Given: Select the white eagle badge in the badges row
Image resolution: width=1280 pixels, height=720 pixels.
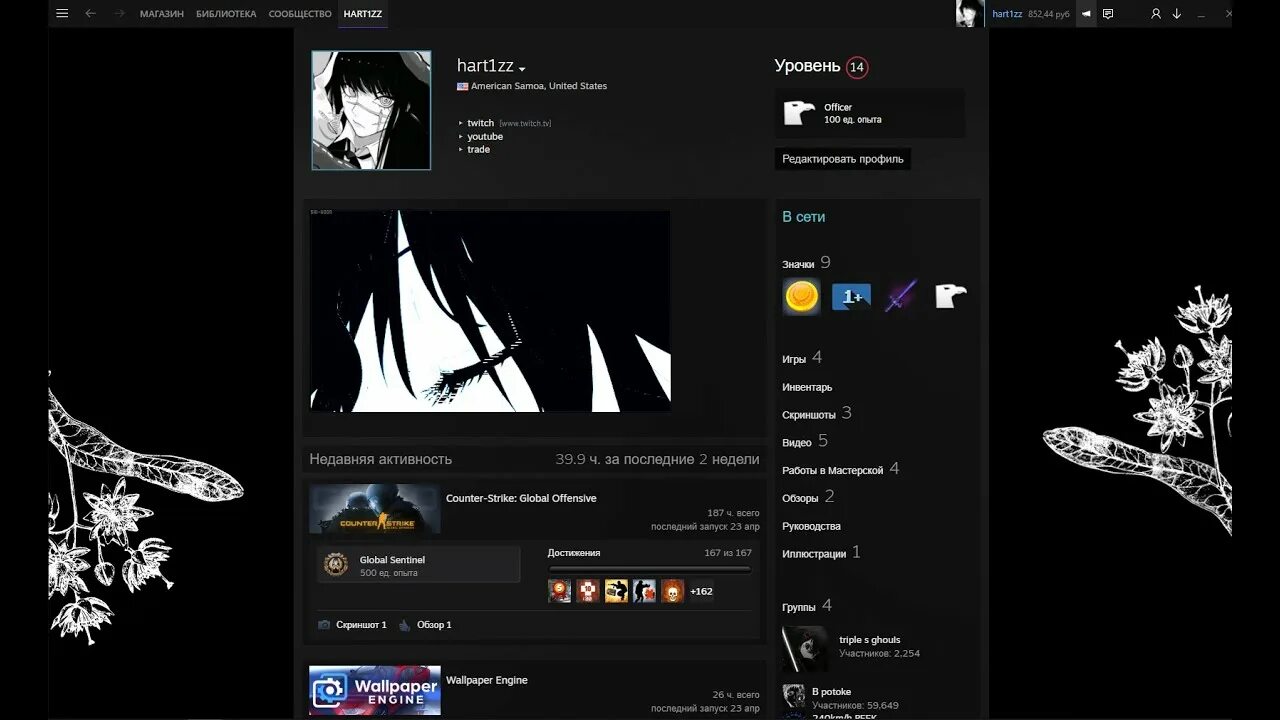Looking at the screenshot, I should pyautogui.click(x=950, y=296).
